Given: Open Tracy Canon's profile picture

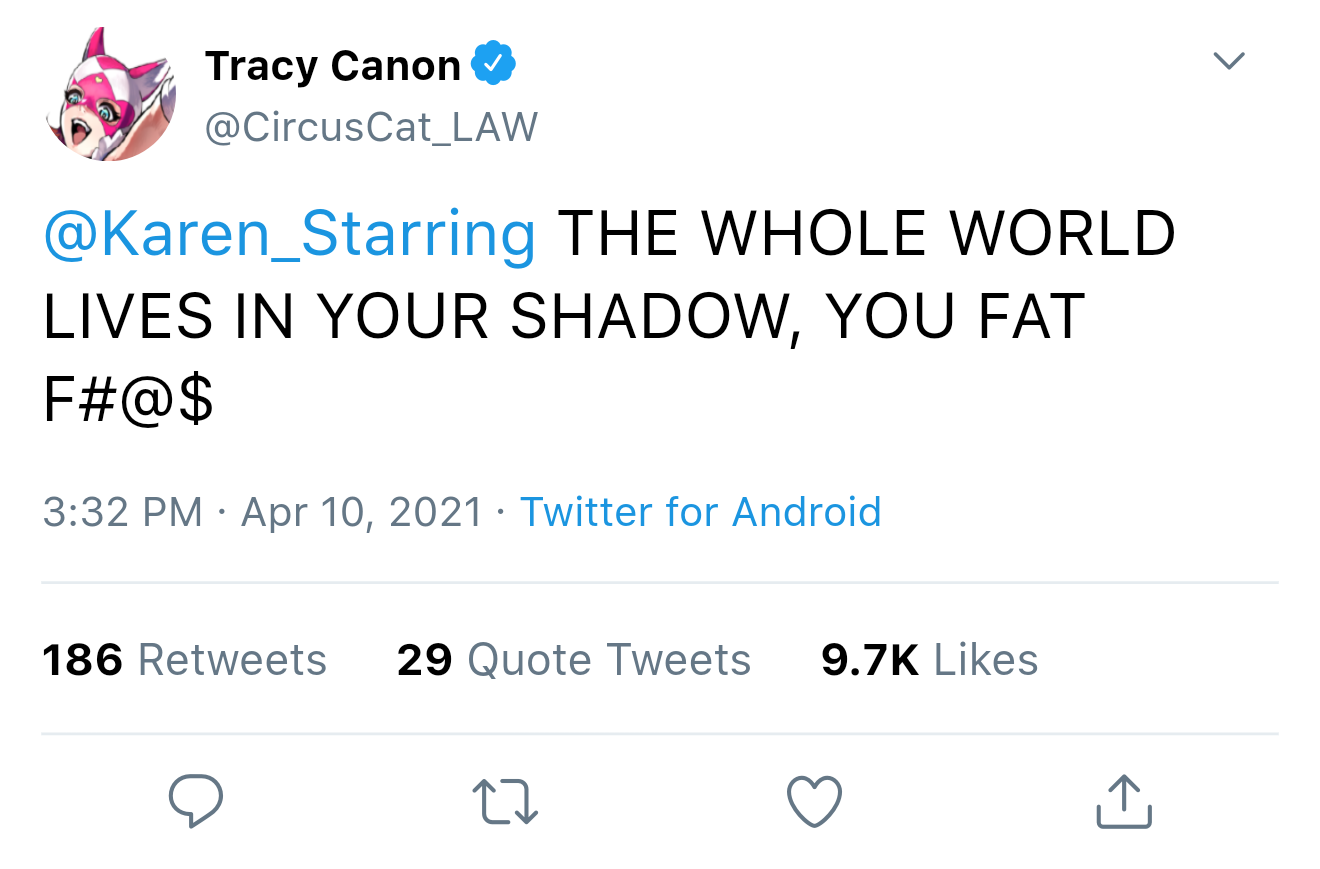Looking at the screenshot, I should pos(111,95).
